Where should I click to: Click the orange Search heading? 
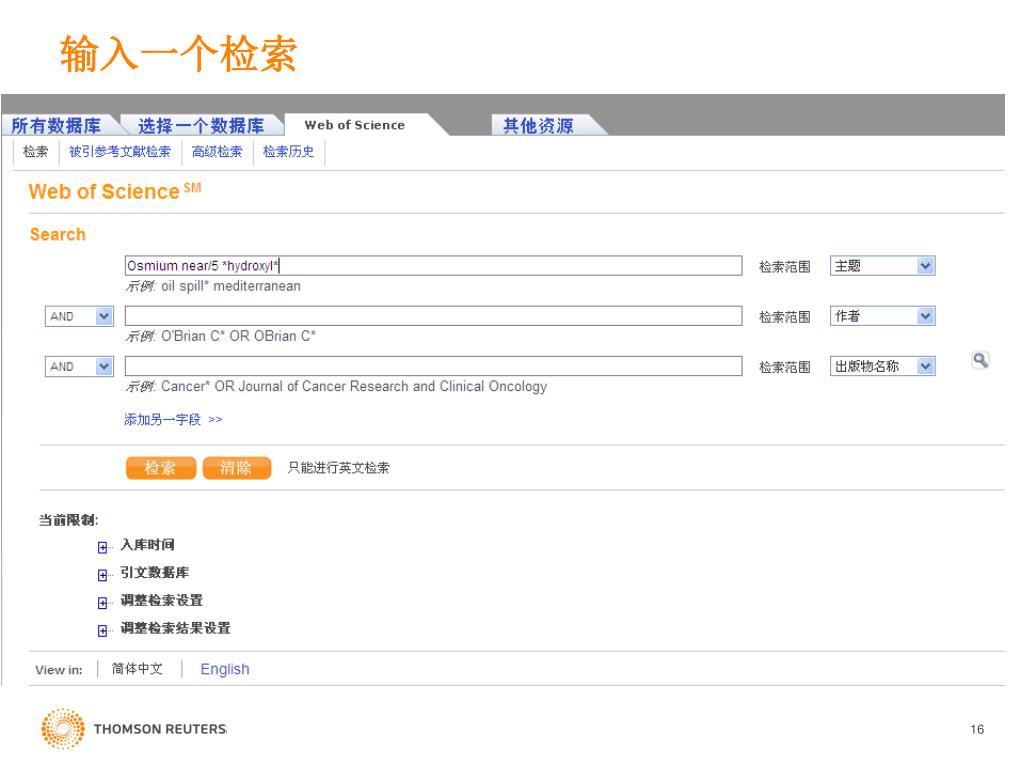click(x=57, y=234)
